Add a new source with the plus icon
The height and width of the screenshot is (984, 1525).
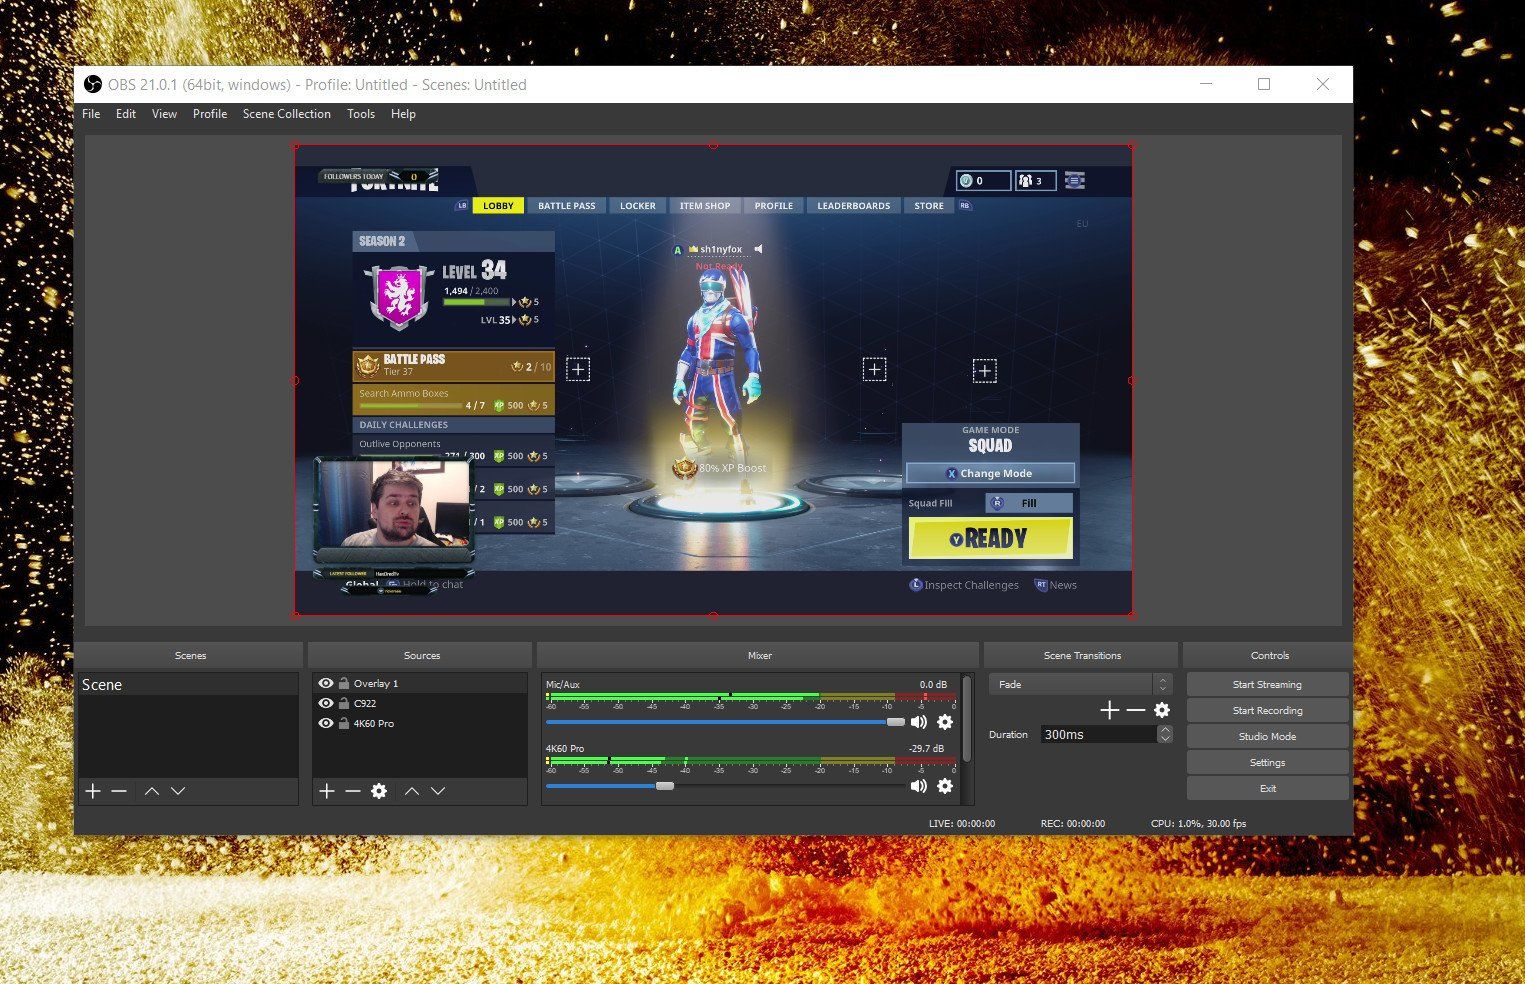click(326, 791)
